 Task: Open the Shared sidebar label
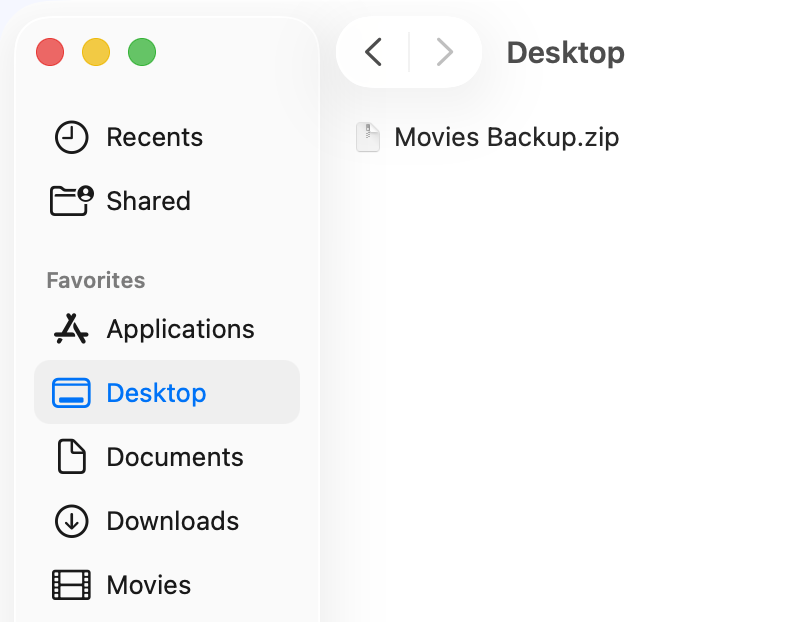click(148, 201)
